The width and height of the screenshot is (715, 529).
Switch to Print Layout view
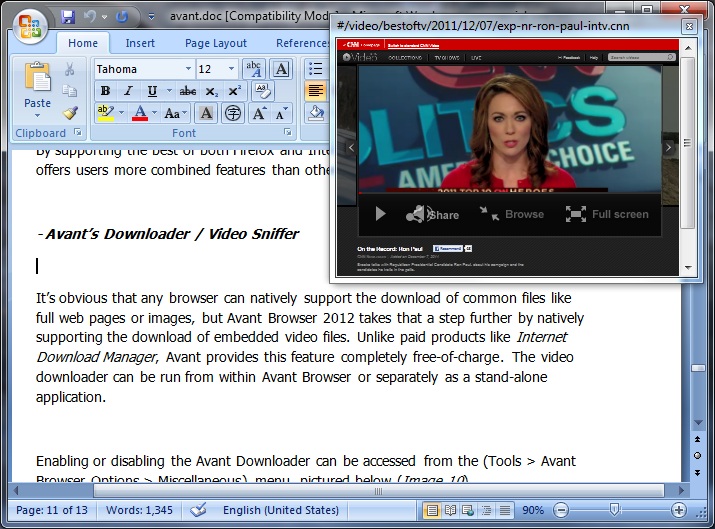pyautogui.click(x=431, y=510)
